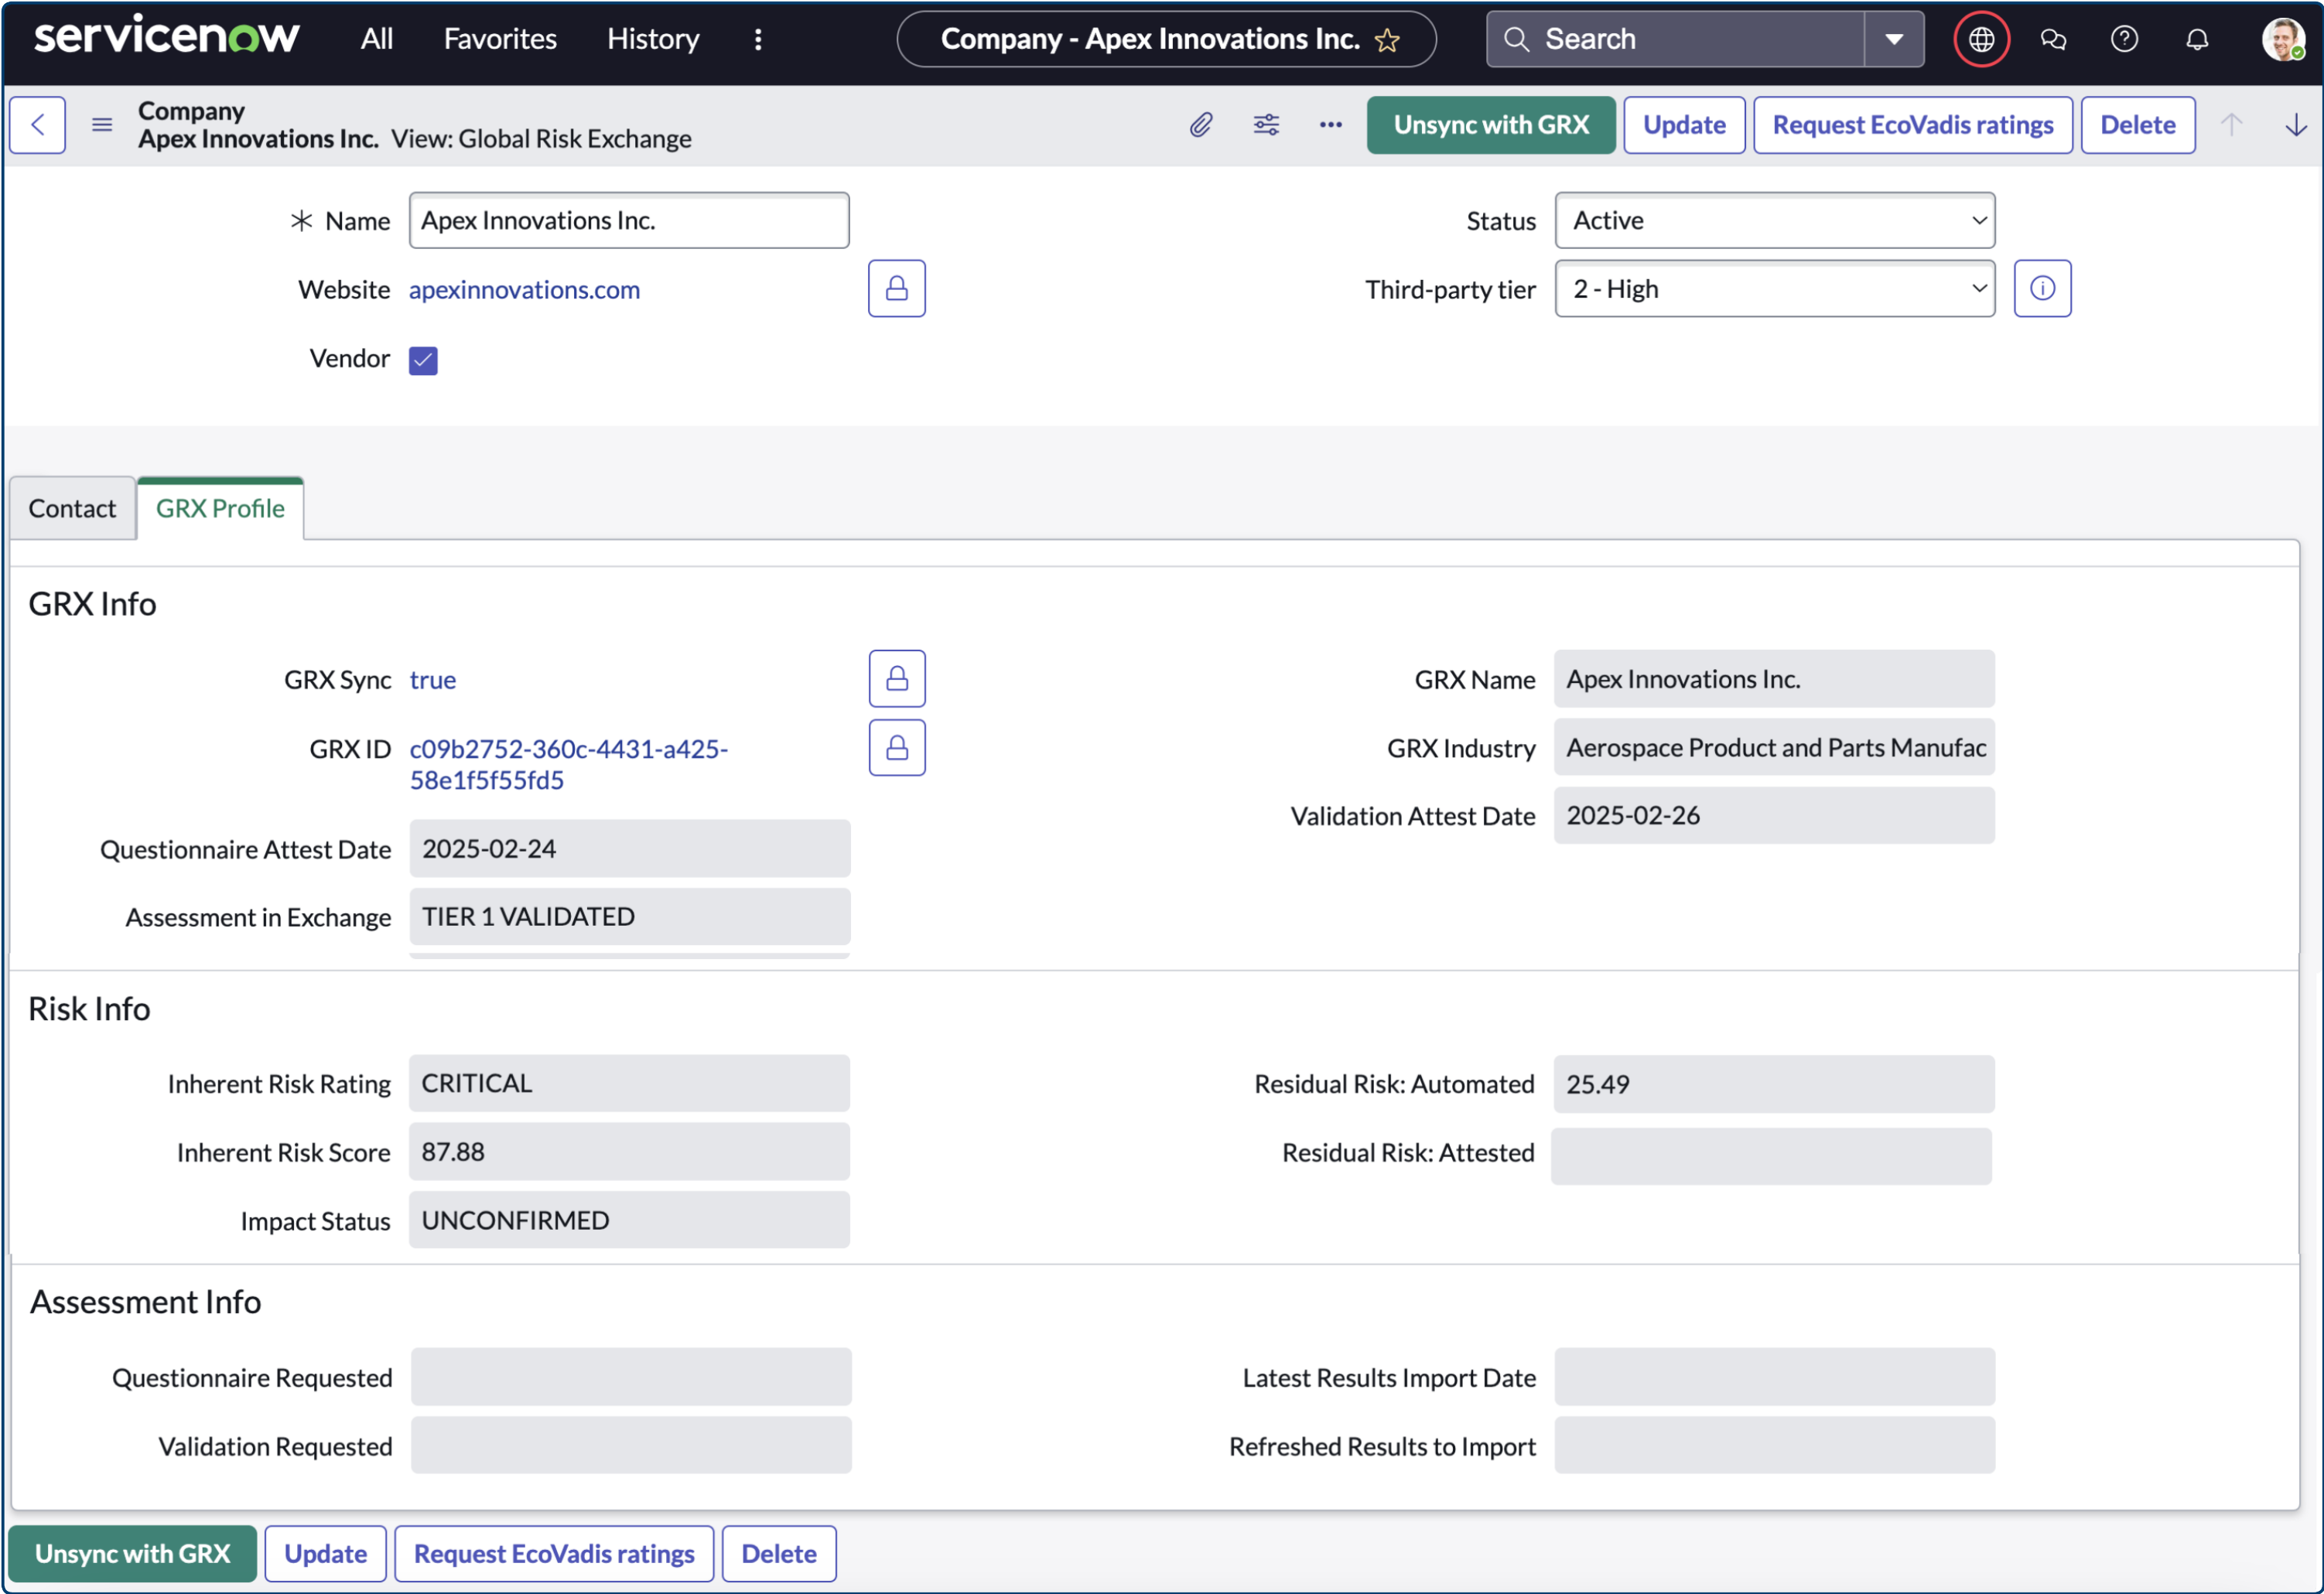Unlock the GRX ID lock icon
This screenshot has width=2324, height=1594.
point(897,748)
